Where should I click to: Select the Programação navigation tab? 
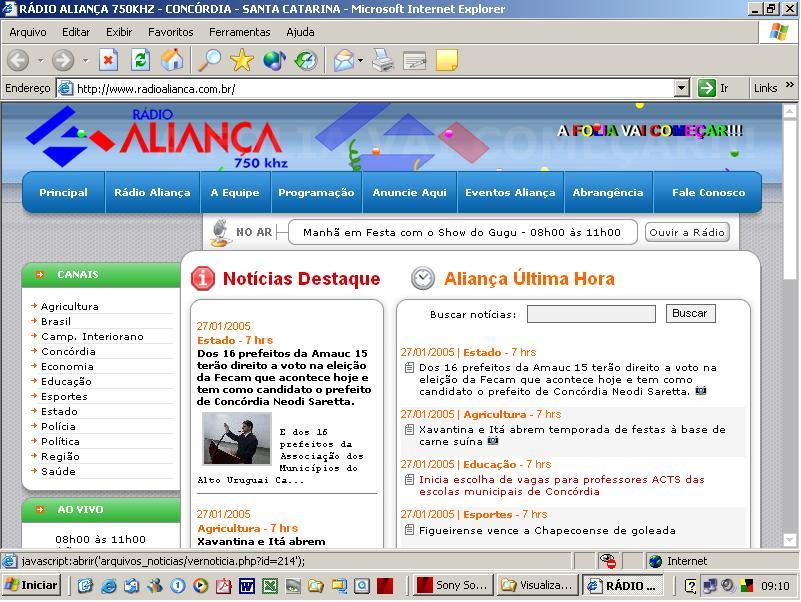tap(316, 193)
